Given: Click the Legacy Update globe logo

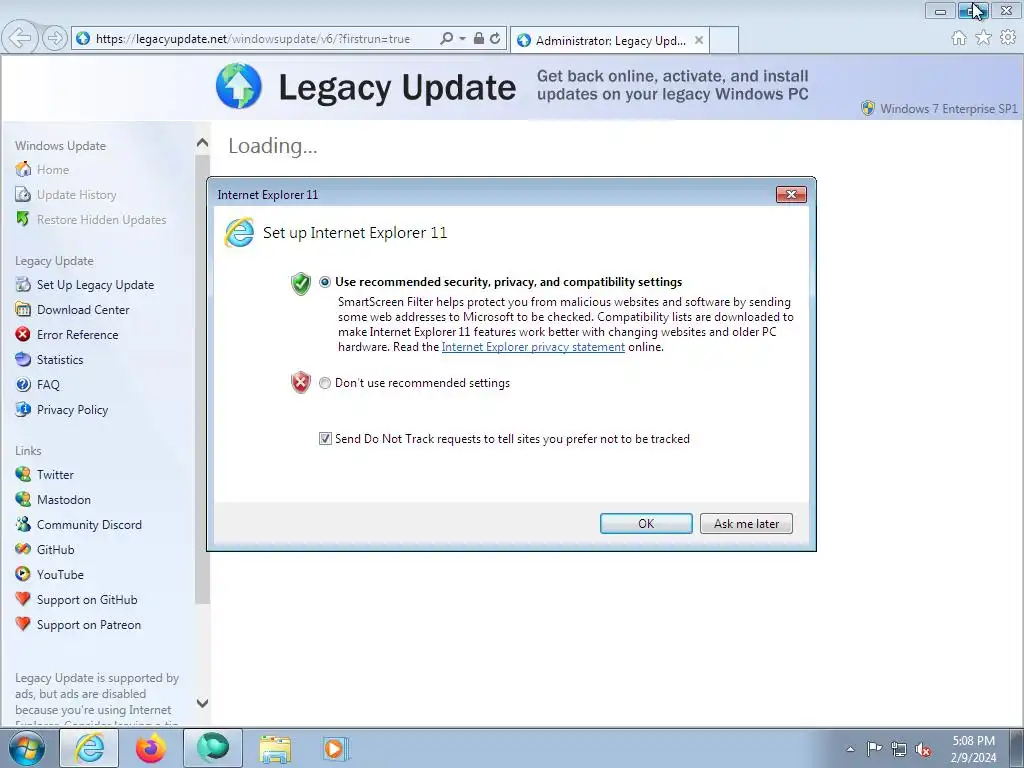Looking at the screenshot, I should [239, 86].
